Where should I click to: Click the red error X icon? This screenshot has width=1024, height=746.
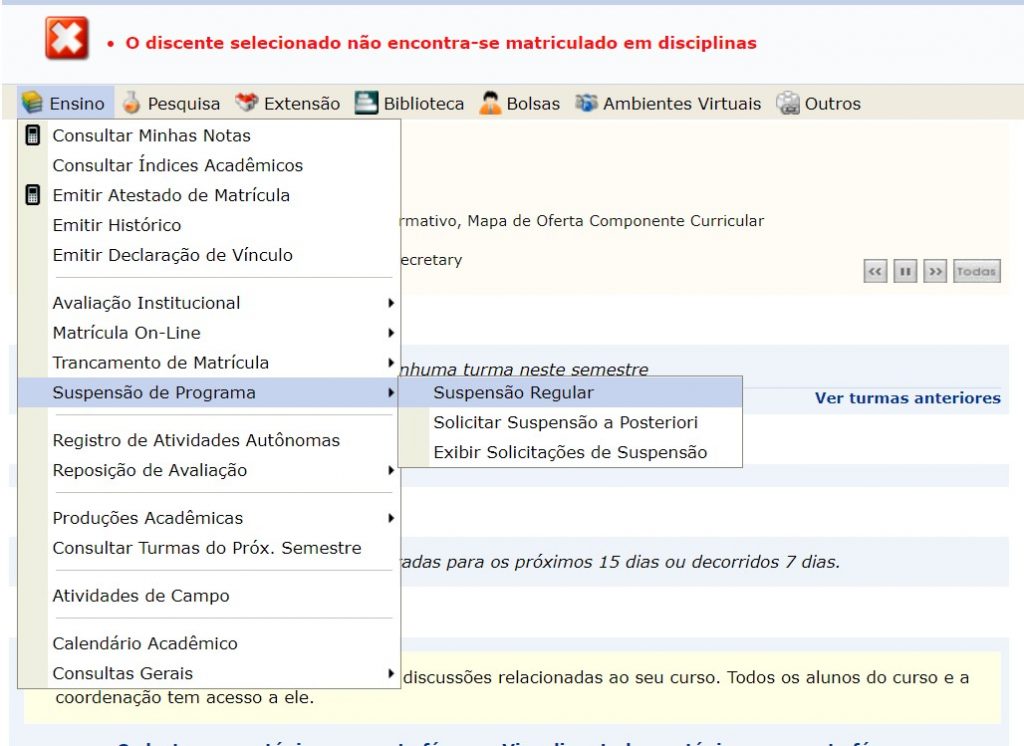67,39
